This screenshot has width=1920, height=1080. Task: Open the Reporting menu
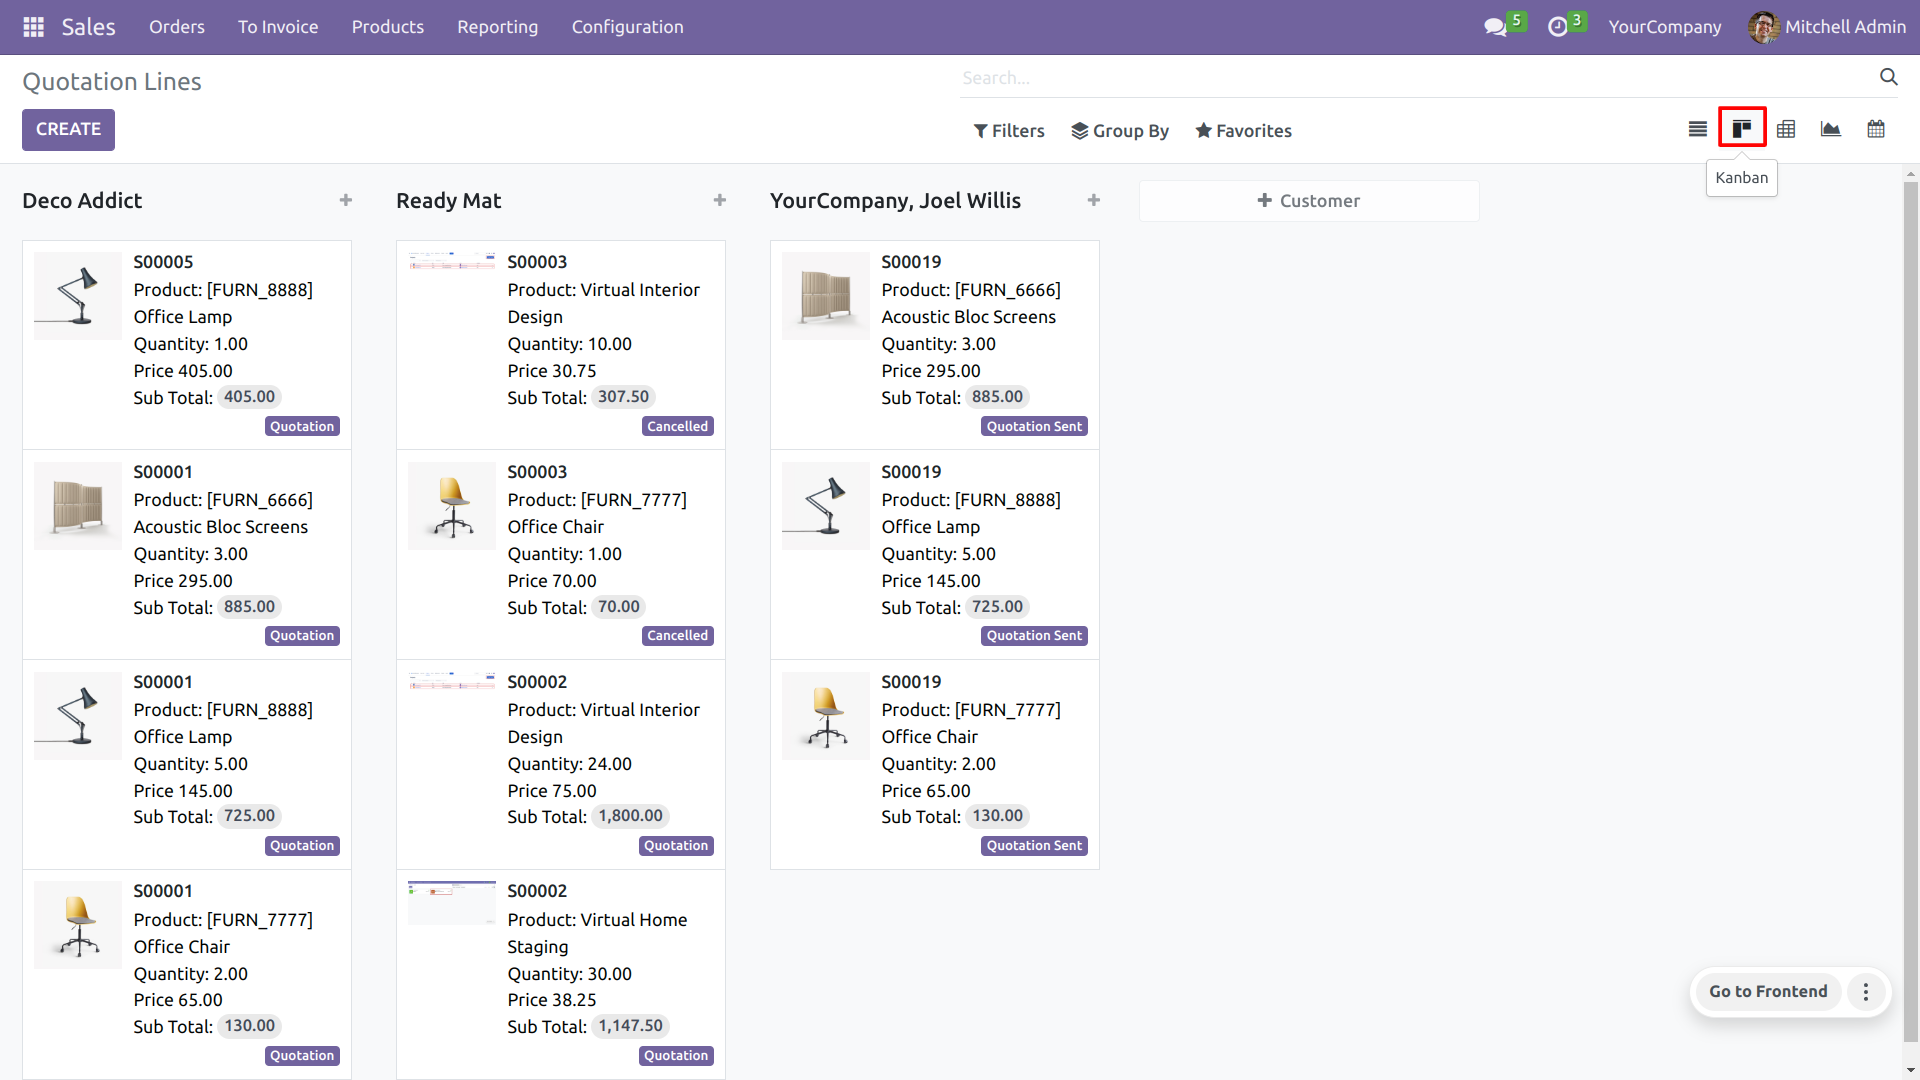click(x=497, y=27)
